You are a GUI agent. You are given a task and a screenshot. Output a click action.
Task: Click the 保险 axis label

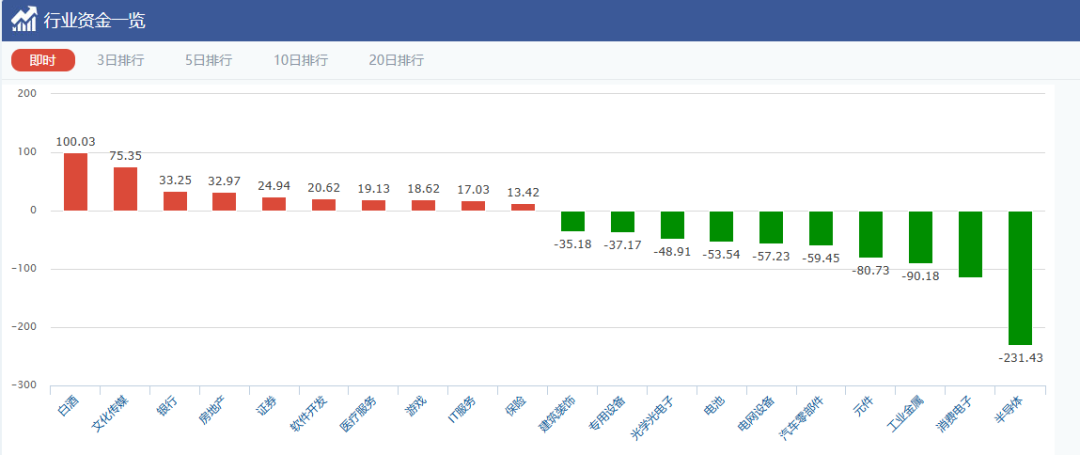click(516, 406)
